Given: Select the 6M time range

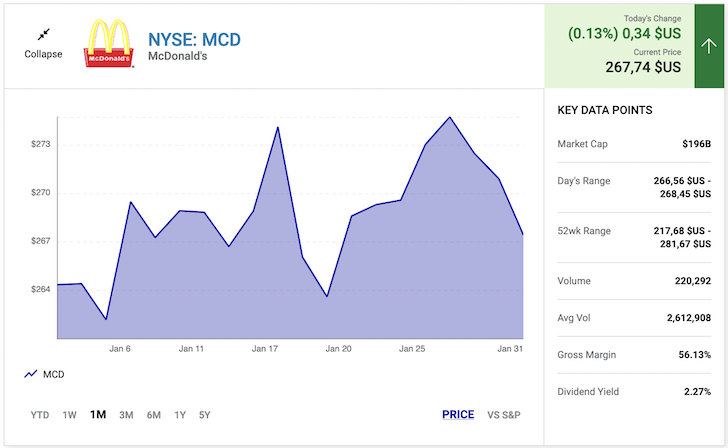Looking at the screenshot, I should pos(154,415).
